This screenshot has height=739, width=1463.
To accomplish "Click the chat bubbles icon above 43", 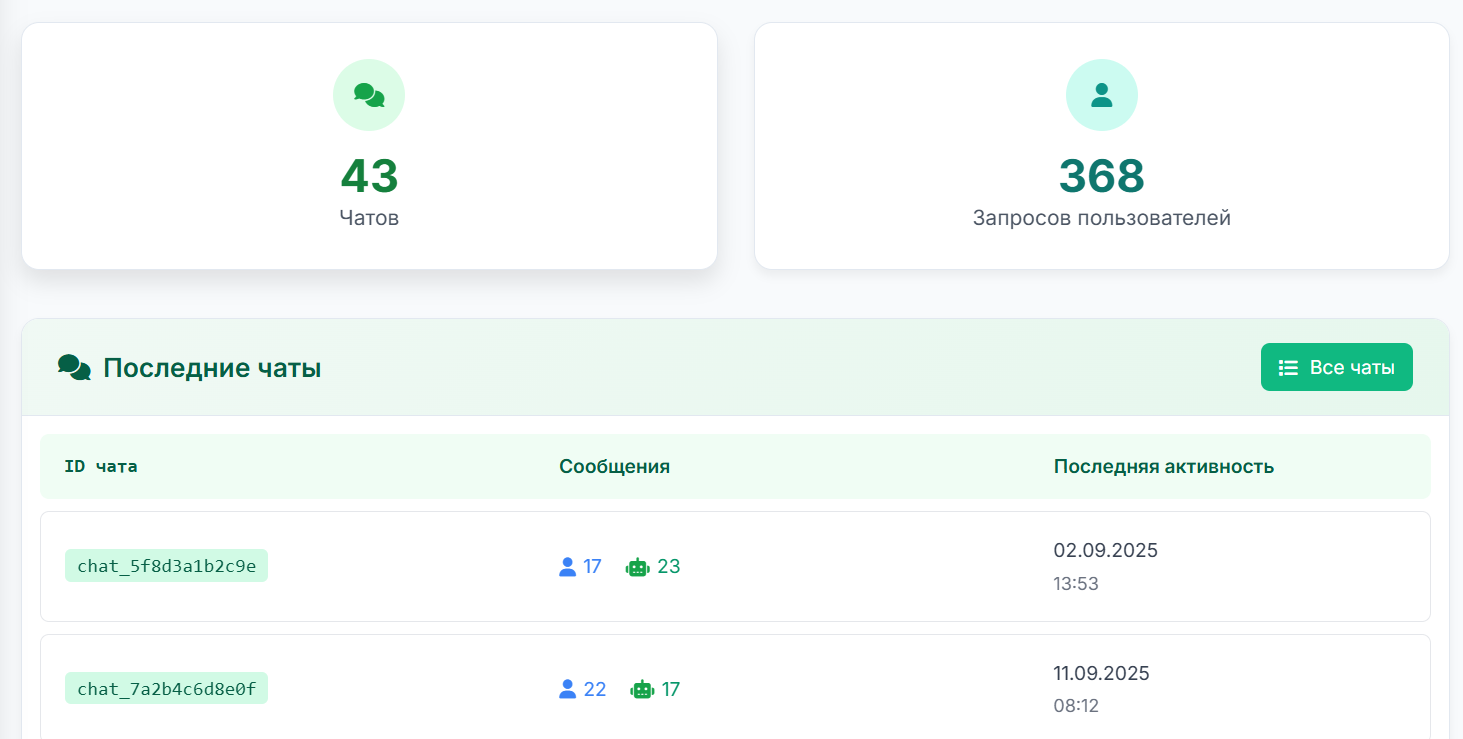I will pos(369,95).
